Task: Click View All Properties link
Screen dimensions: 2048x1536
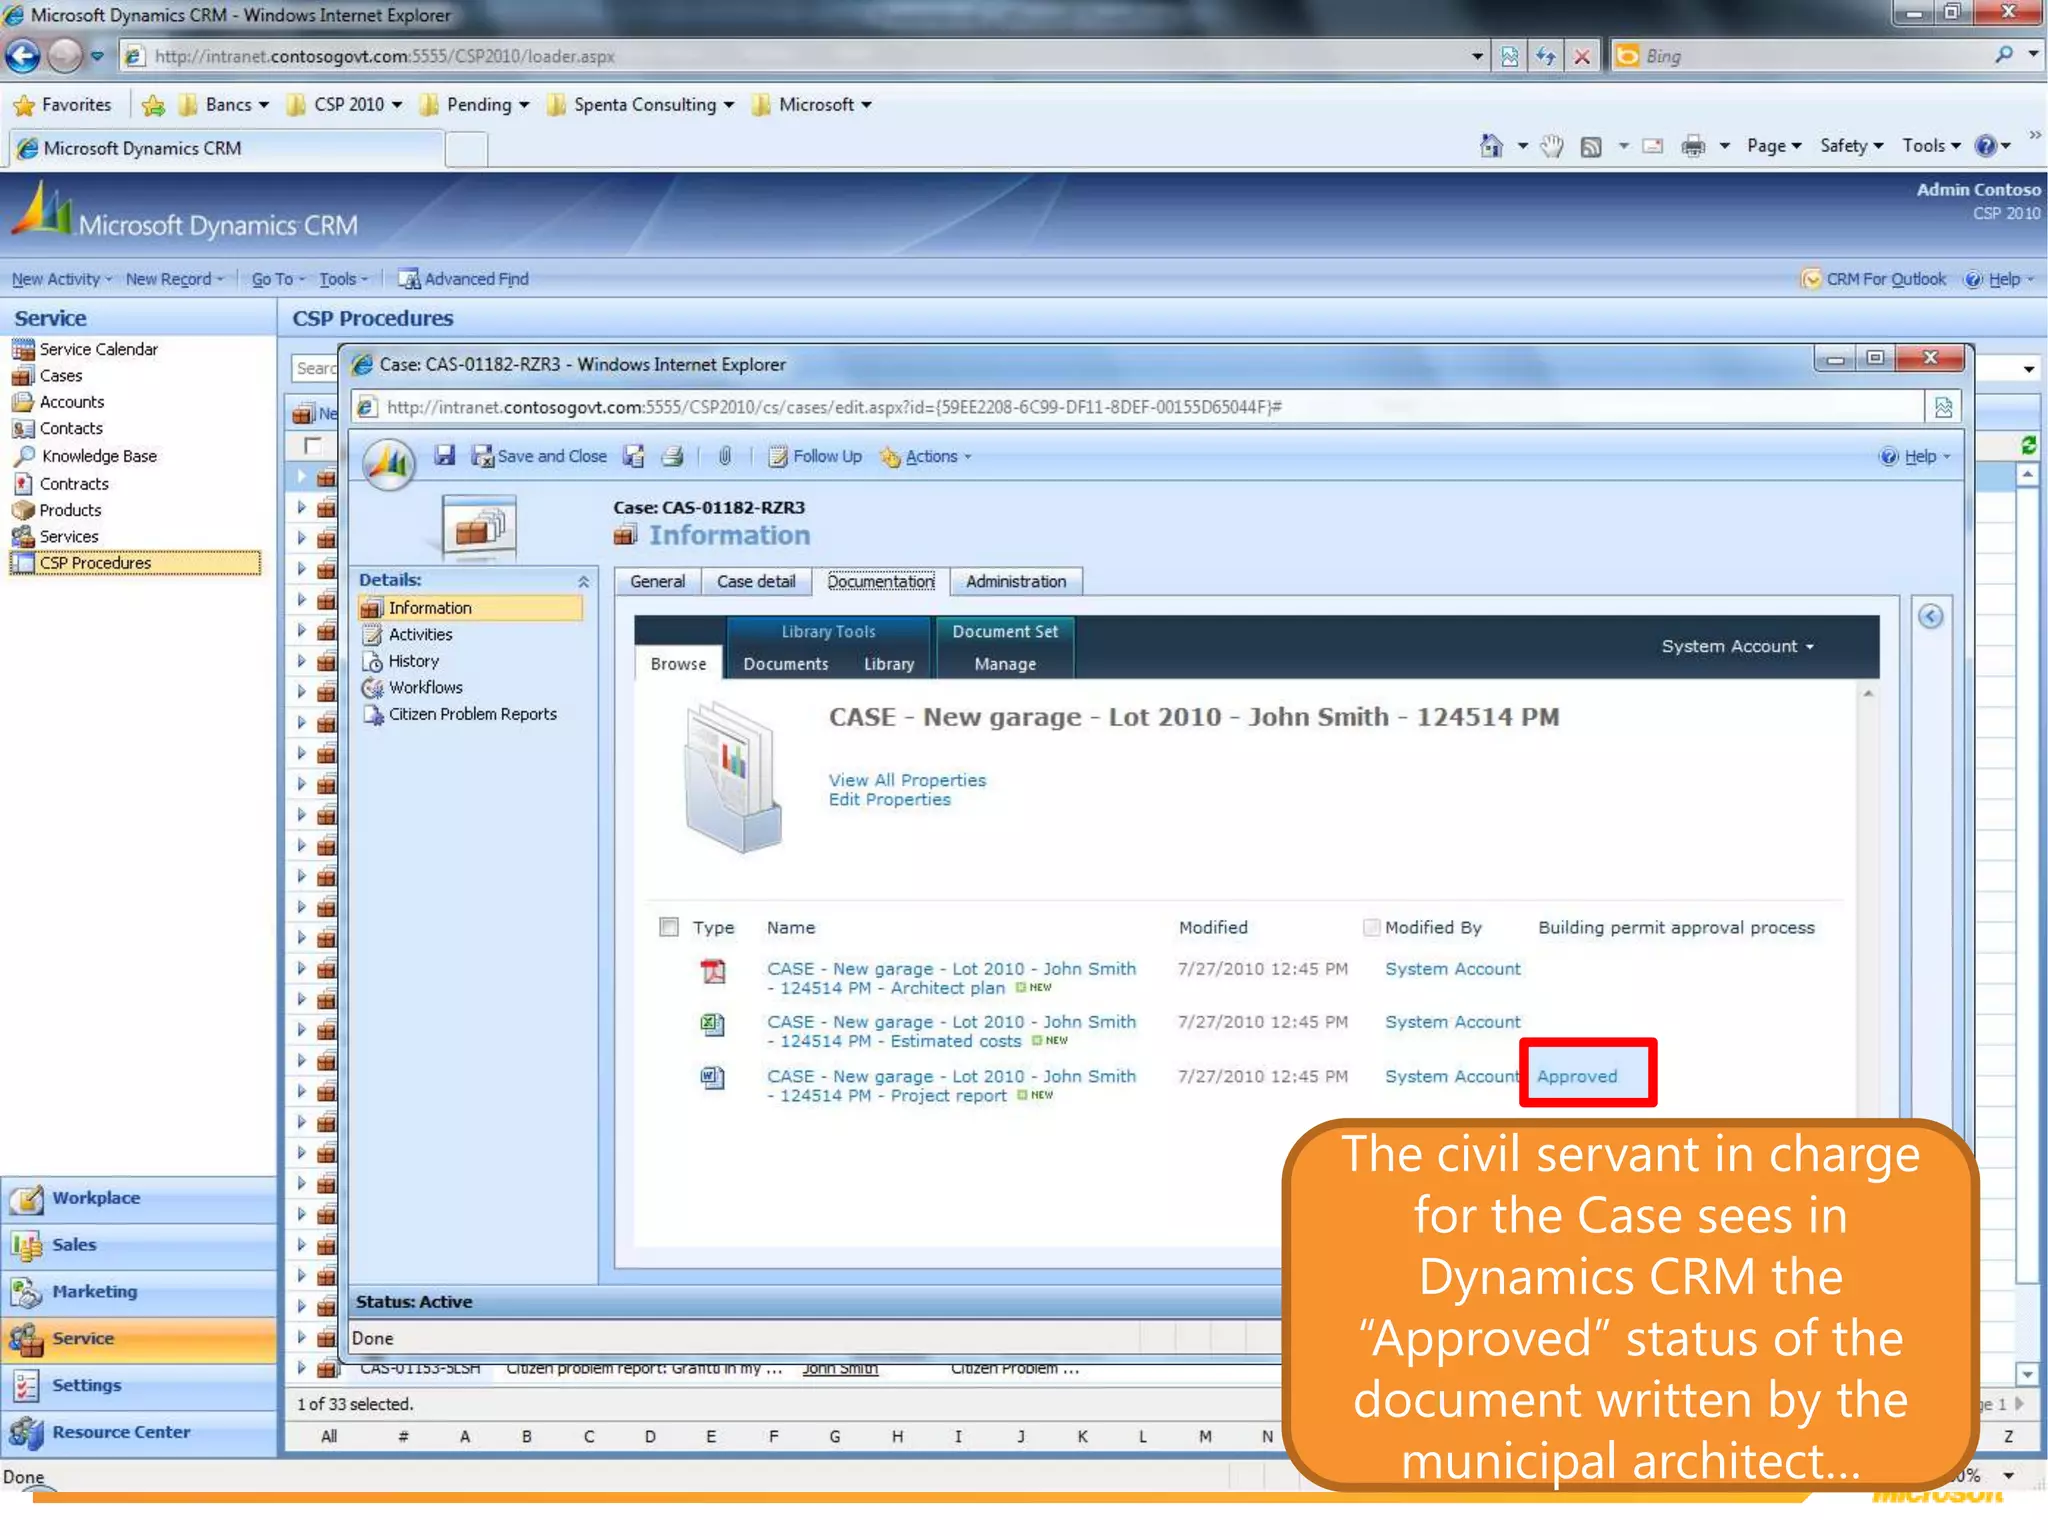Action: click(x=906, y=780)
